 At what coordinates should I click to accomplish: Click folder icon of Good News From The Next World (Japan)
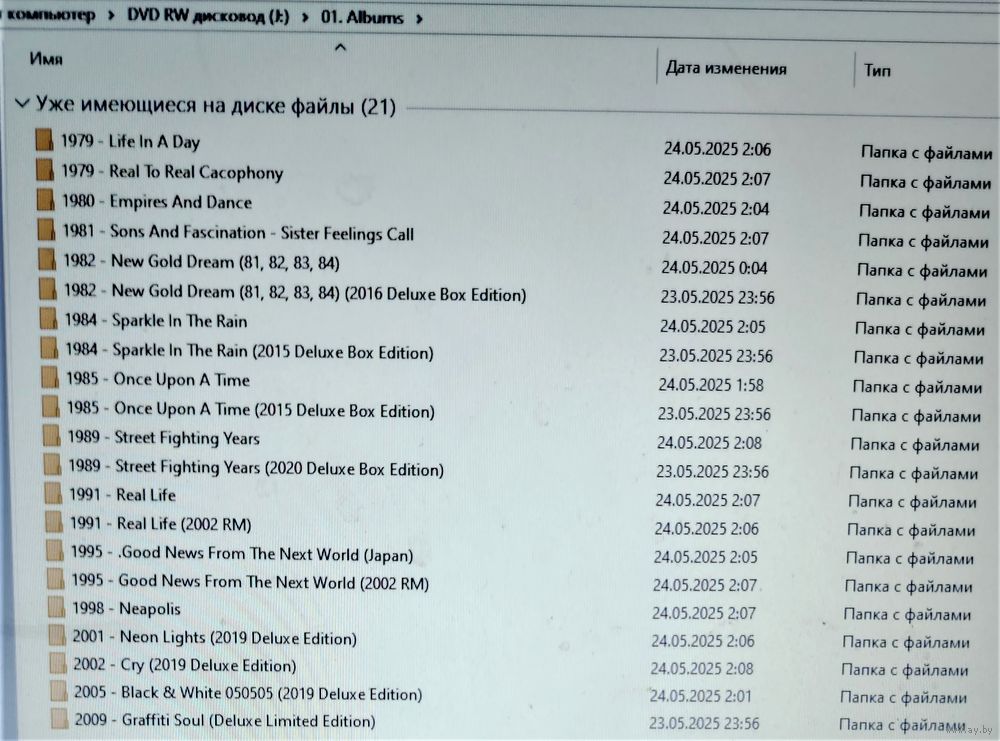[x=55, y=550]
